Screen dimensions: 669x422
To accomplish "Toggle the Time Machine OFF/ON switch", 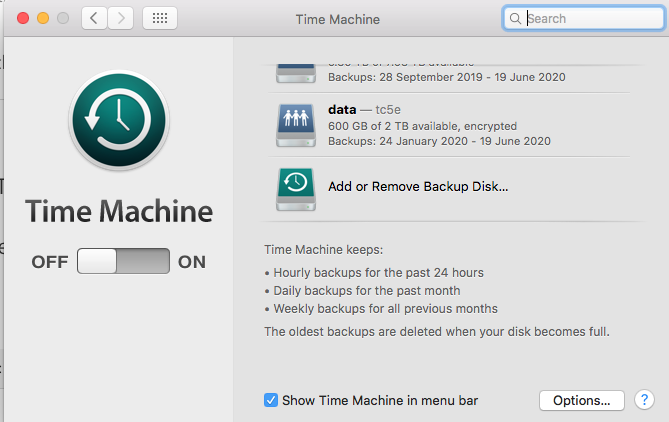I will click(124, 262).
